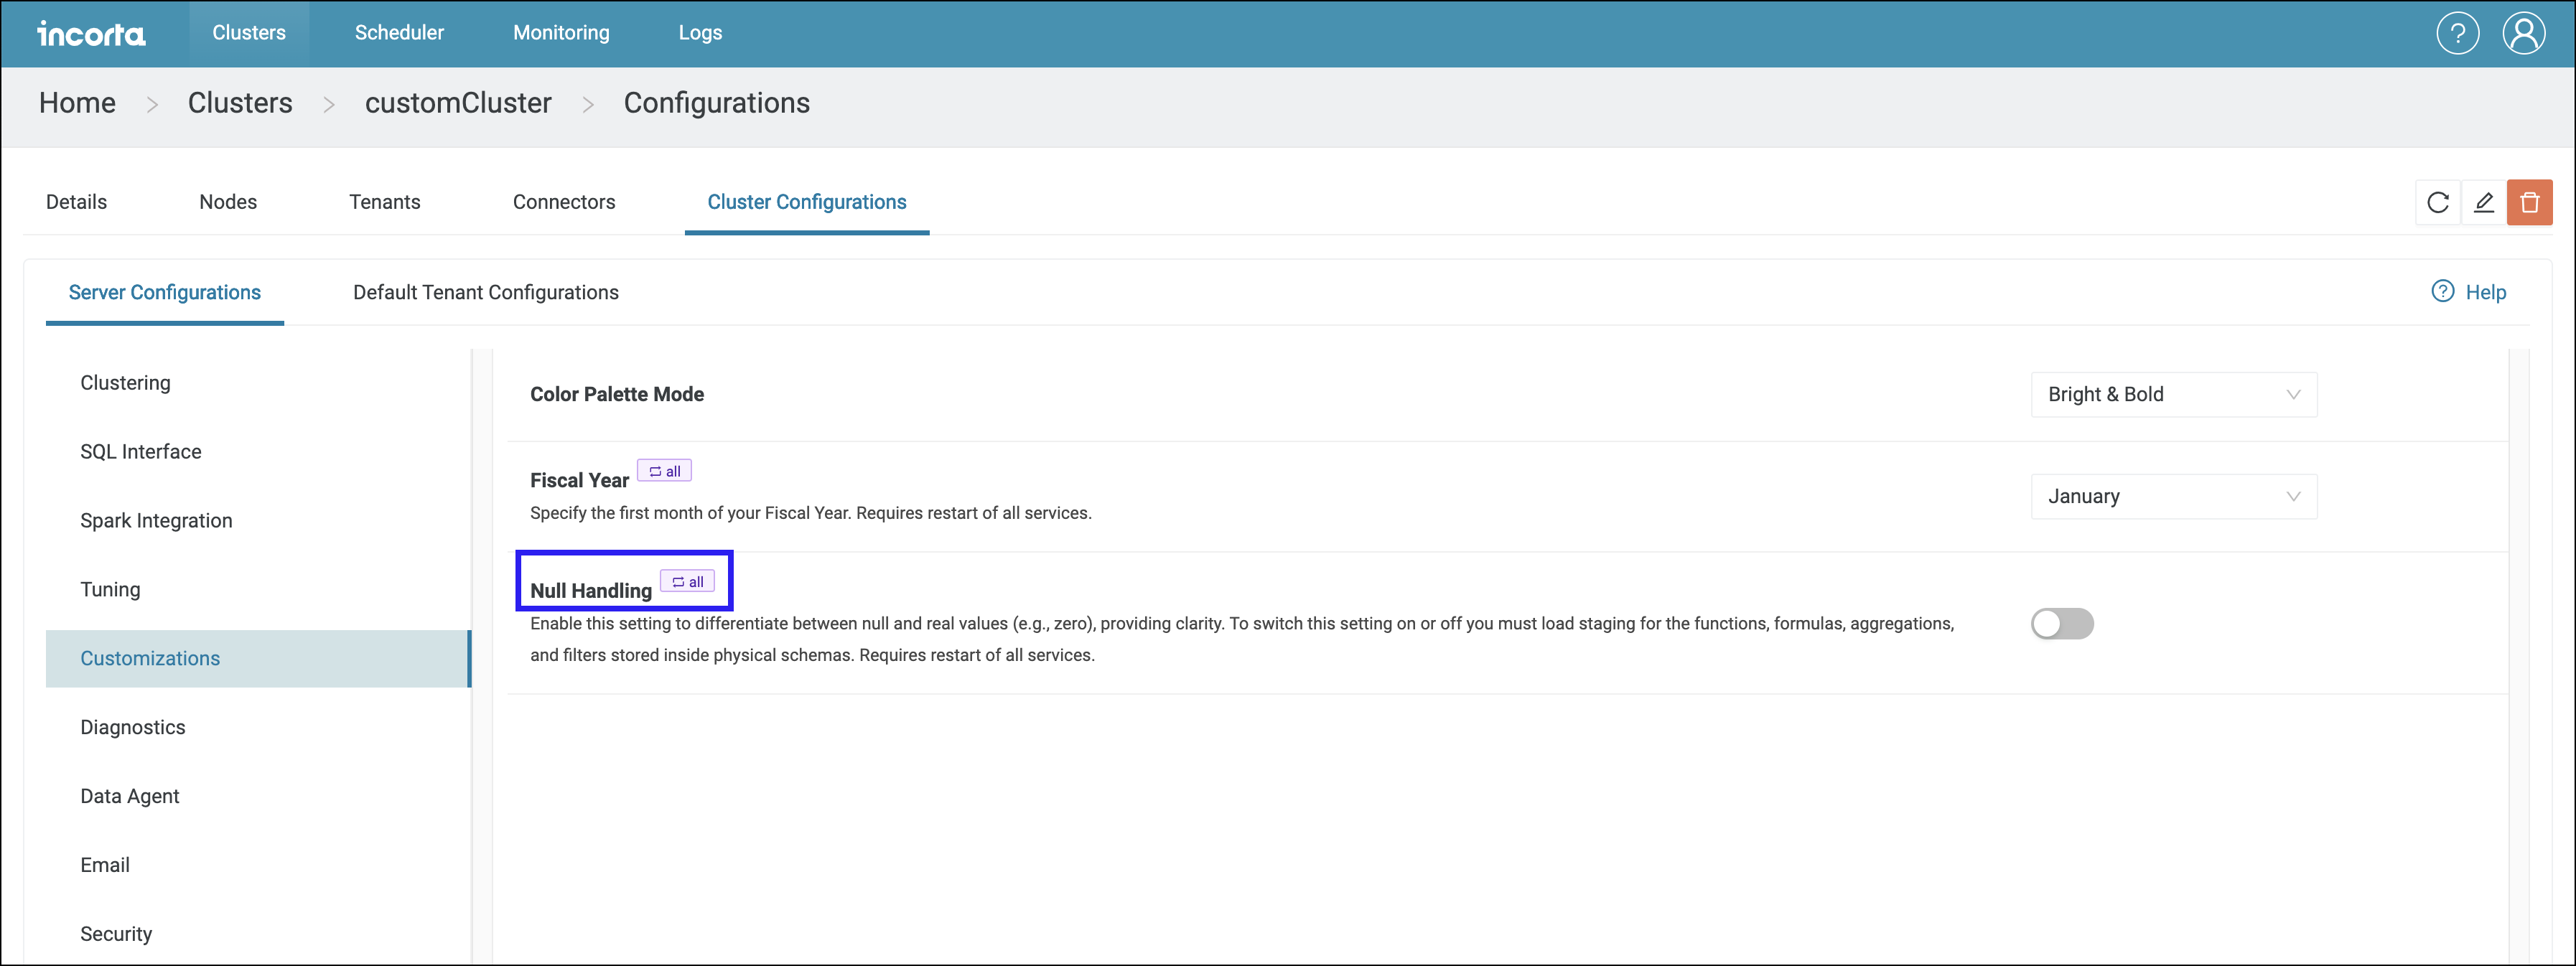Viewport: 2576px width, 966px height.
Task: Click the orange delete trash icon
Action: (2530, 203)
